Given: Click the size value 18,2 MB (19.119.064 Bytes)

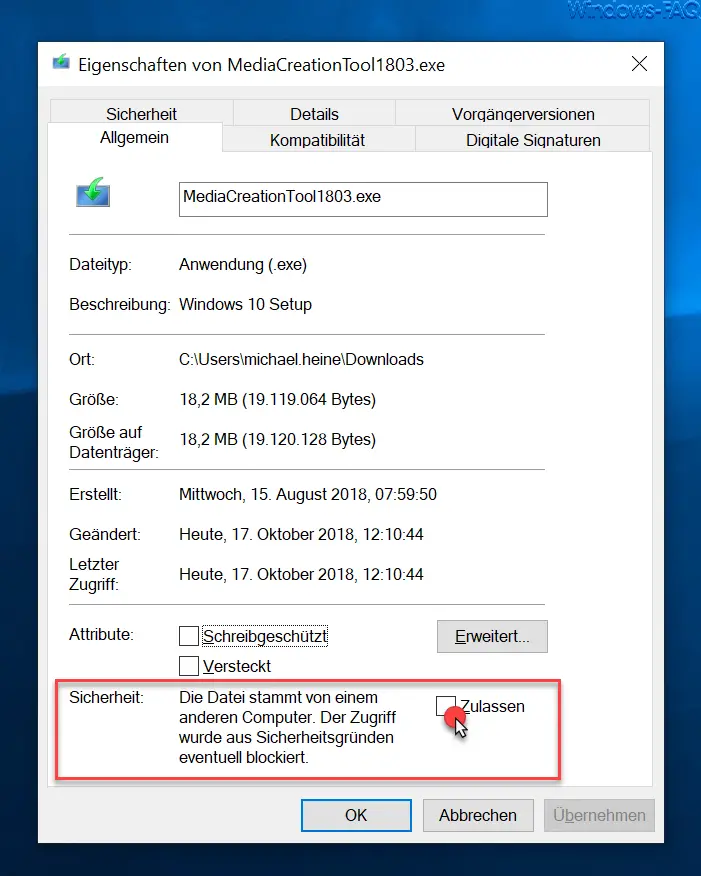Looking at the screenshot, I should pyautogui.click(x=278, y=399).
